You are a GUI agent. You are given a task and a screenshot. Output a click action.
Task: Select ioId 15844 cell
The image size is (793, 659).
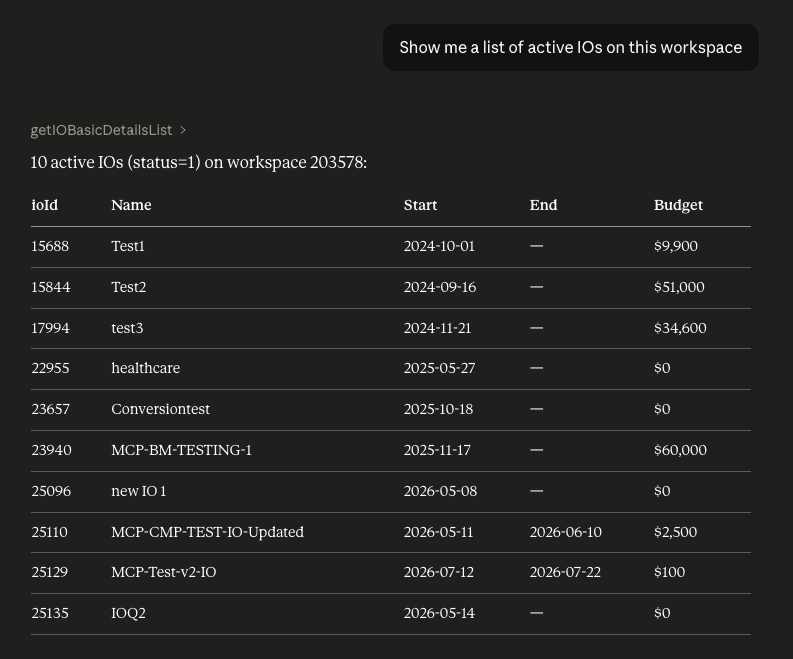coord(51,287)
